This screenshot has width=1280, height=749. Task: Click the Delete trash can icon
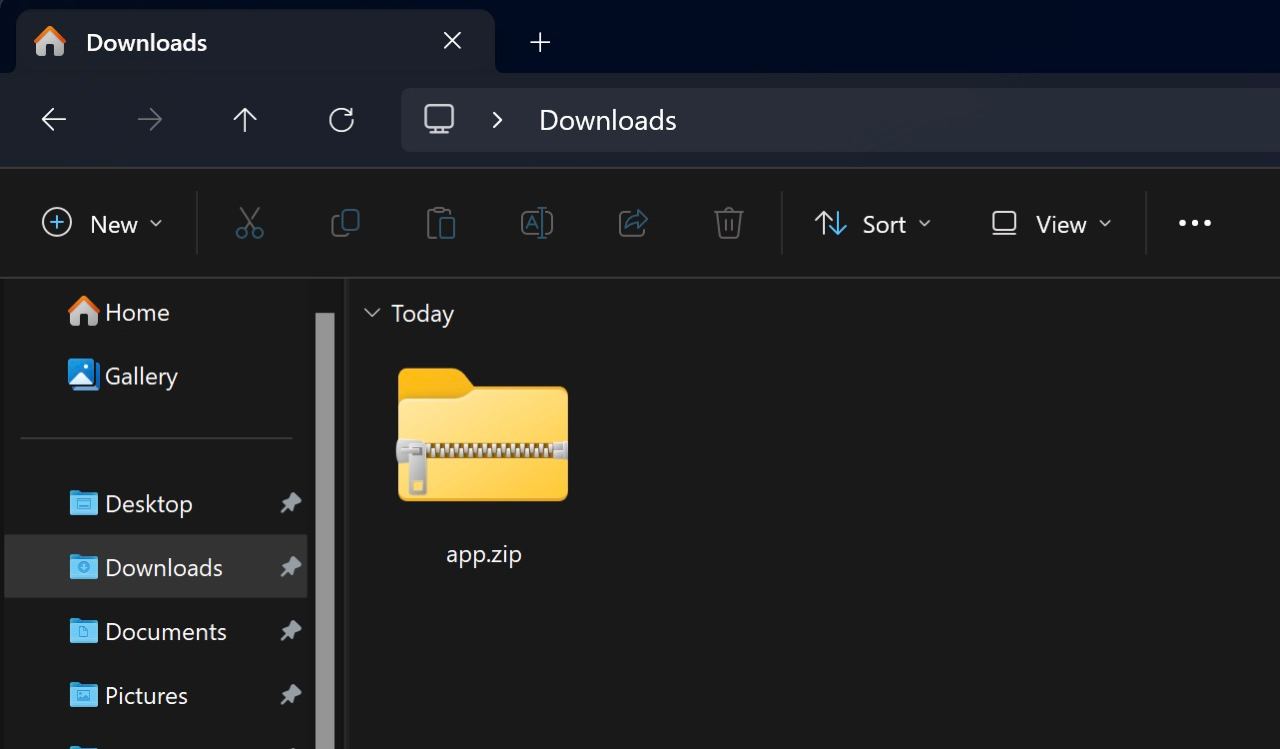coord(728,223)
